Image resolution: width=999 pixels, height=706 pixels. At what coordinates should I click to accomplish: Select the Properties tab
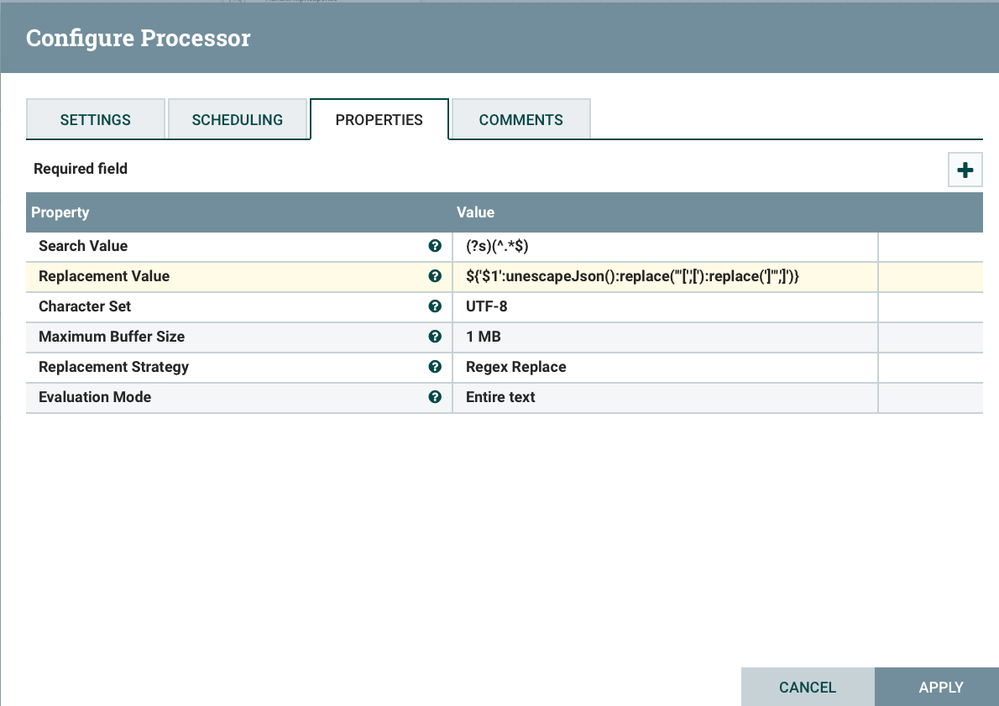coord(379,120)
